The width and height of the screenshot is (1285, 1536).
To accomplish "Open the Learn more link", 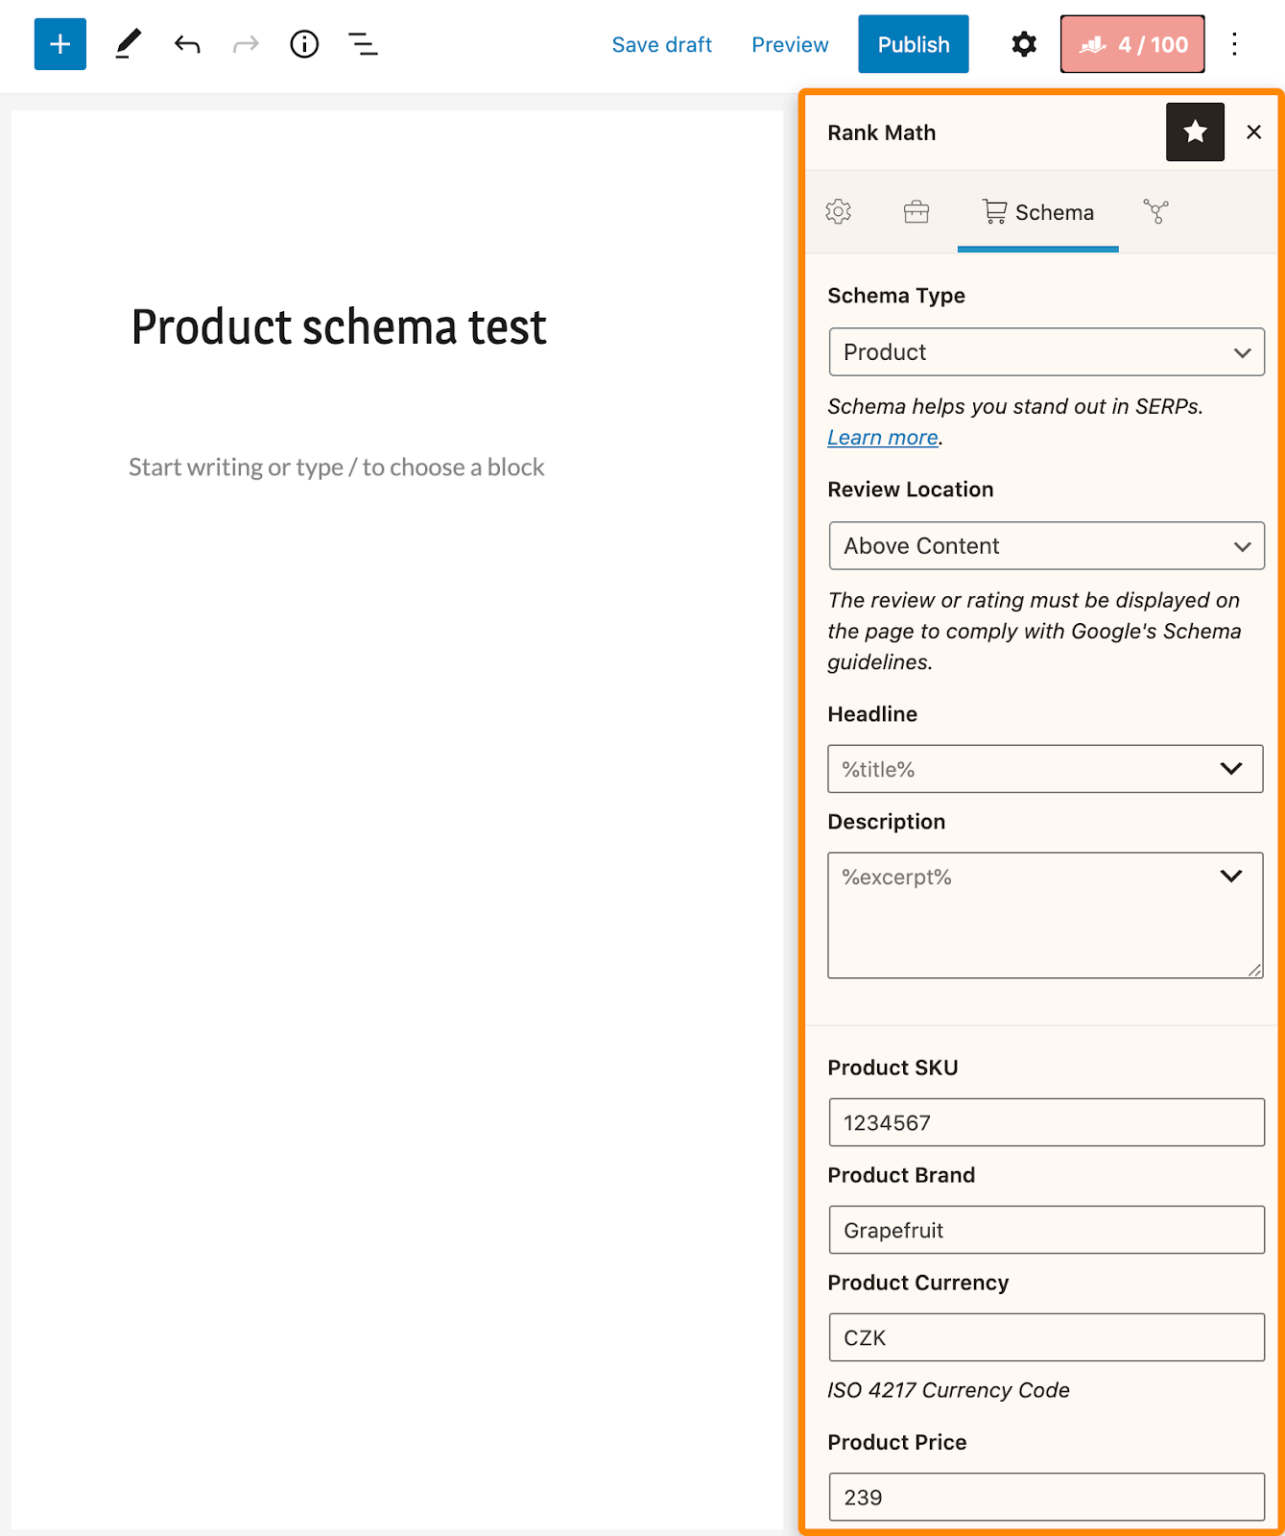I will coord(881,437).
